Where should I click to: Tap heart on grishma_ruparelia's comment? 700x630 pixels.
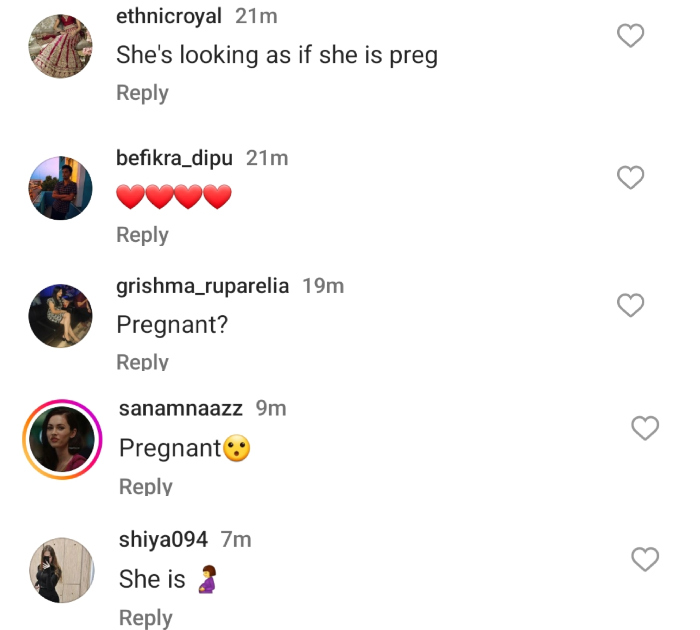(x=630, y=305)
